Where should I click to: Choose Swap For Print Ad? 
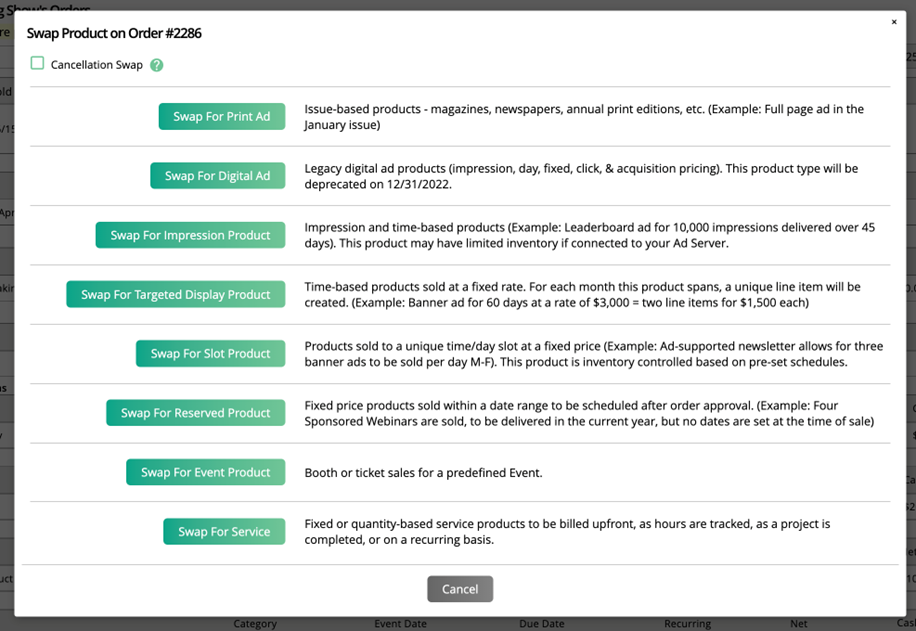tap(221, 116)
